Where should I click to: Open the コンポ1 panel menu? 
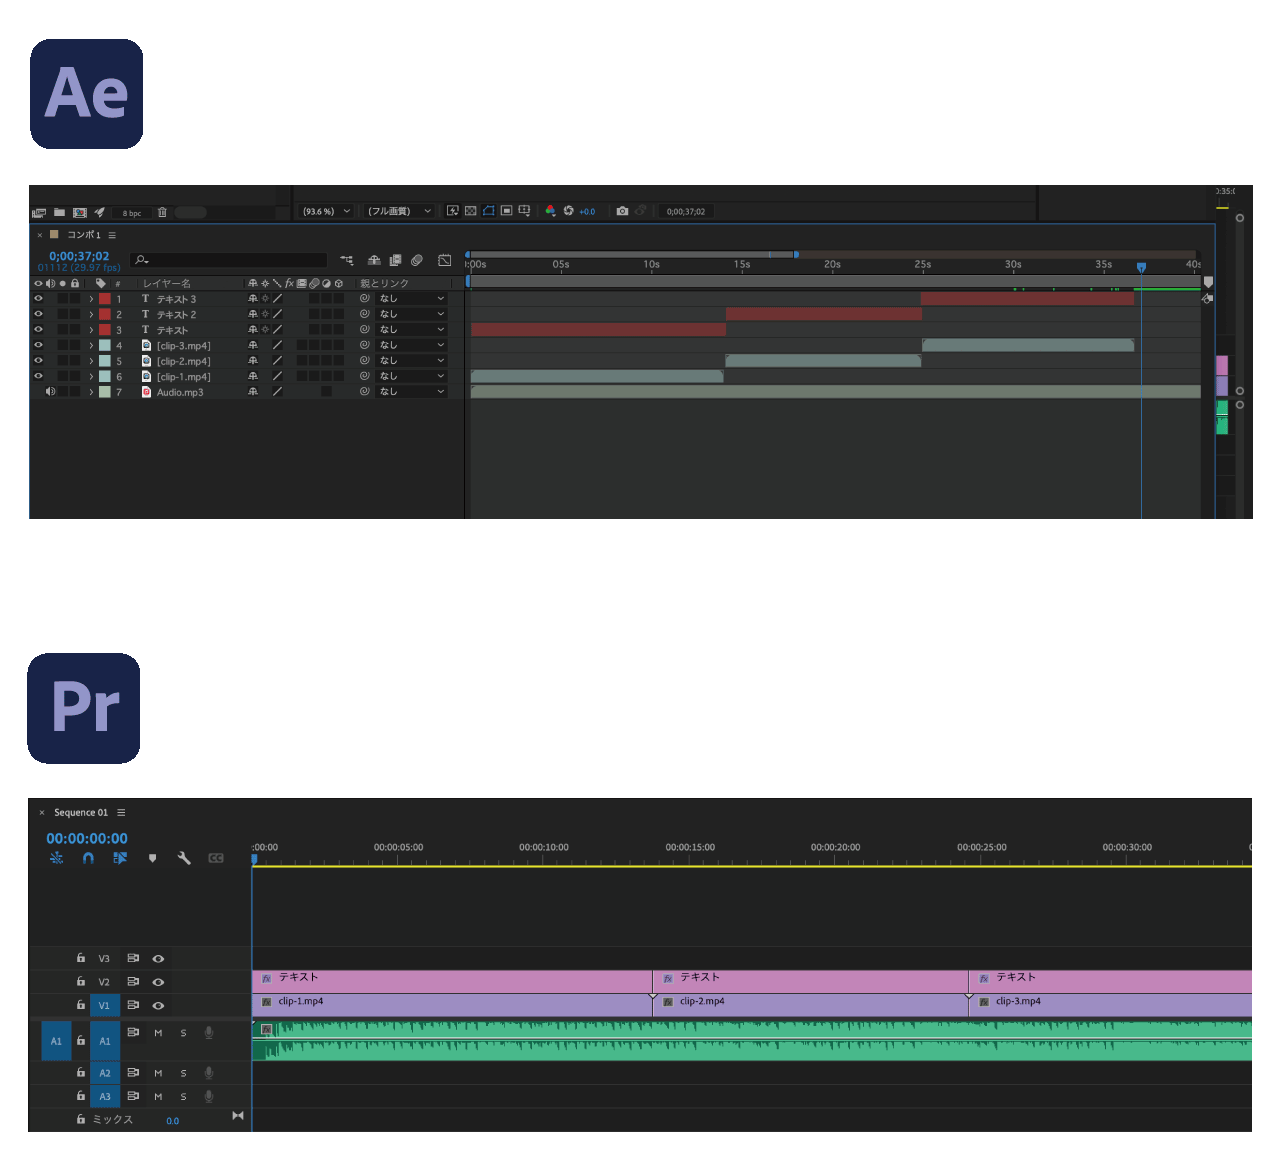112,235
